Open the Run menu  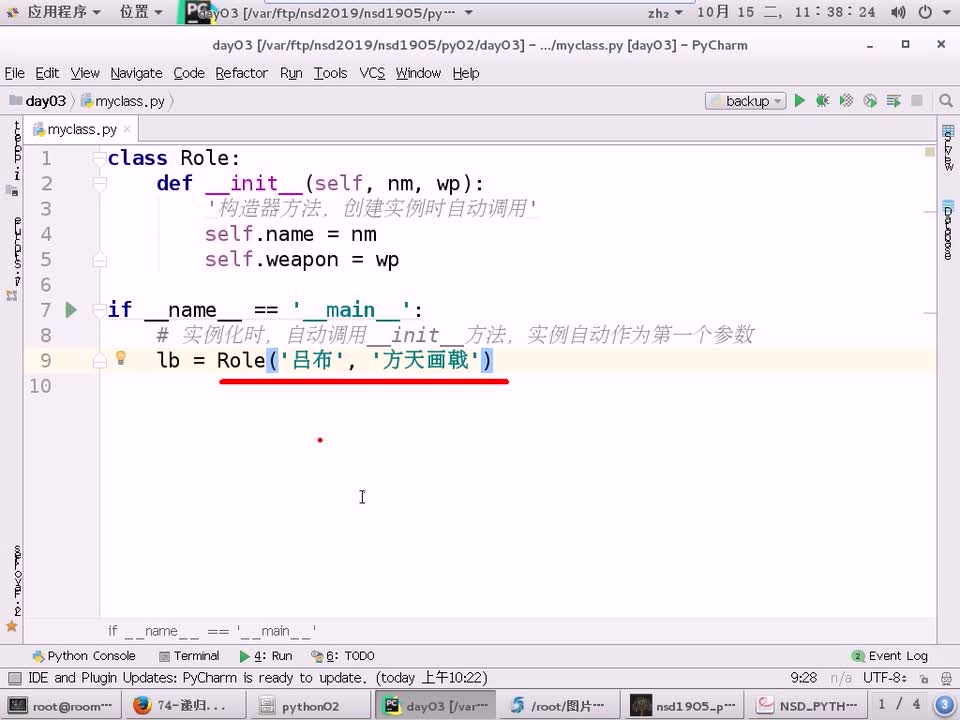point(291,73)
